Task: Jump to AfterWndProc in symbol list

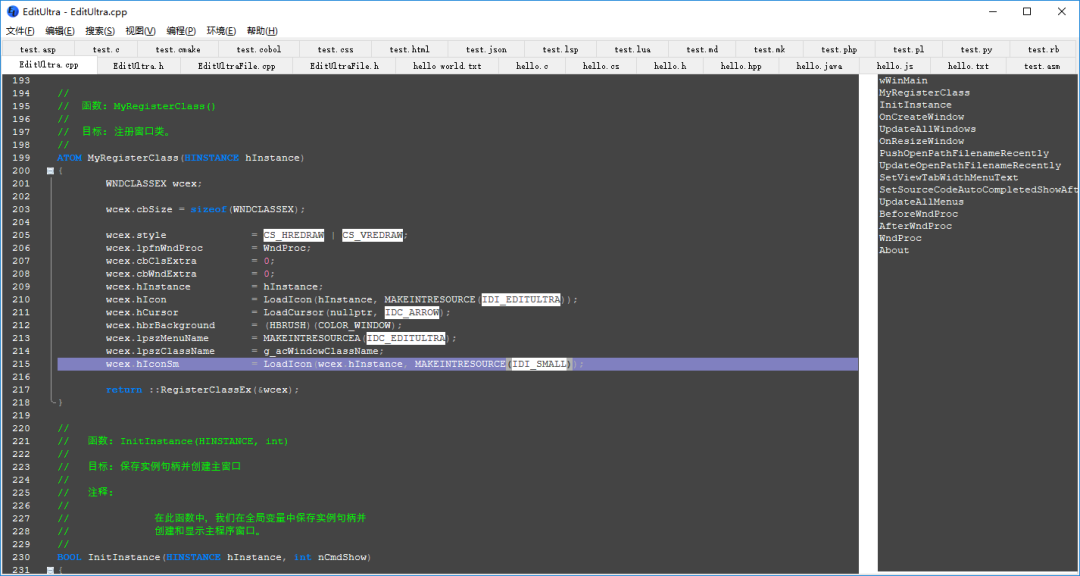Action: [915, 226]
